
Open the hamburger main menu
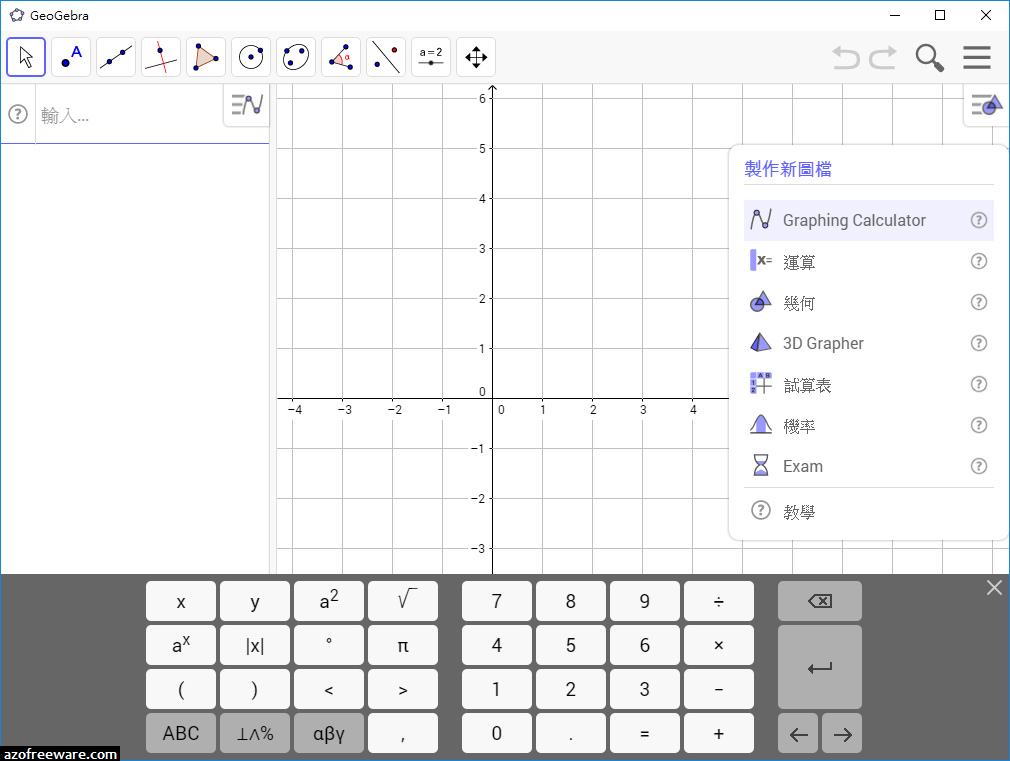[x=977, y=57]
